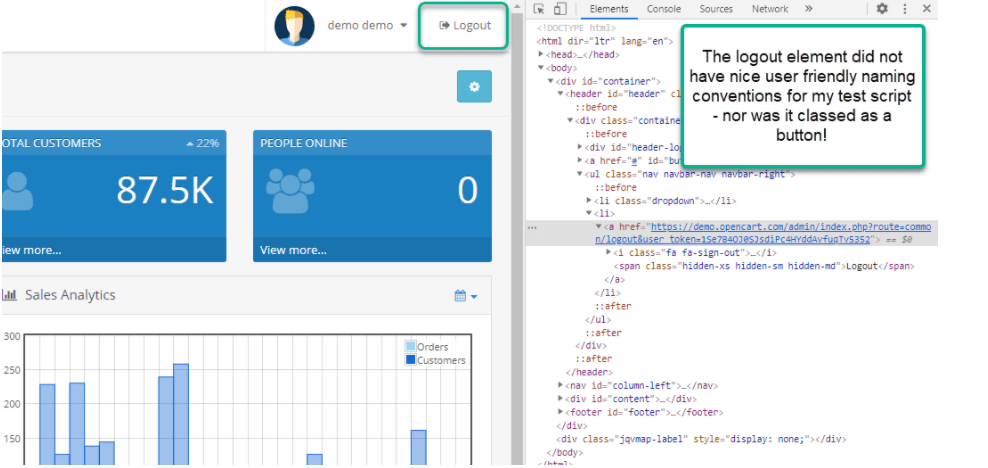
Task: Click the user avatar picture
Action: [x=295, y=26]
